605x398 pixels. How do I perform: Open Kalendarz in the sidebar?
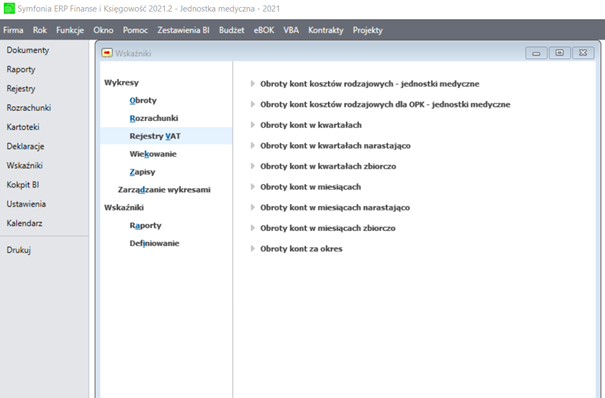[24, 223]
